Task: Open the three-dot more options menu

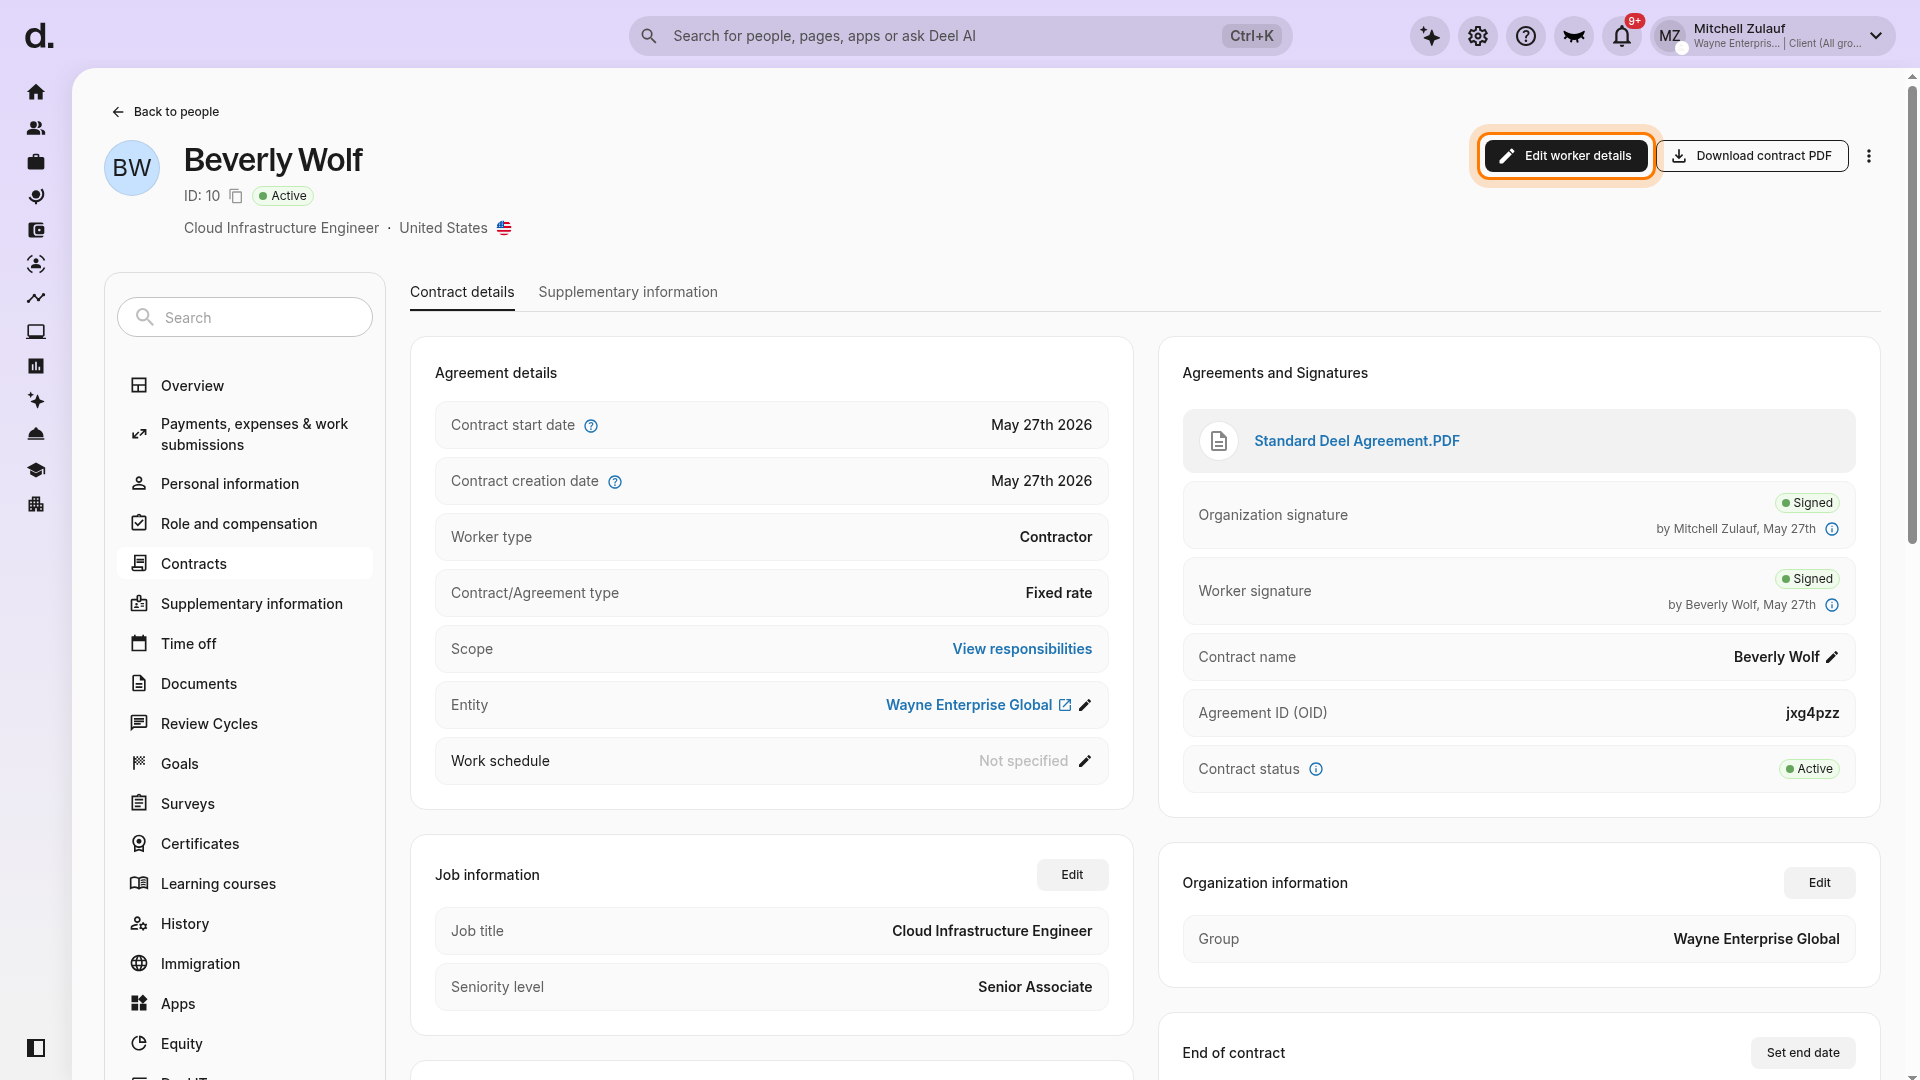Action: coord(1869,156)
